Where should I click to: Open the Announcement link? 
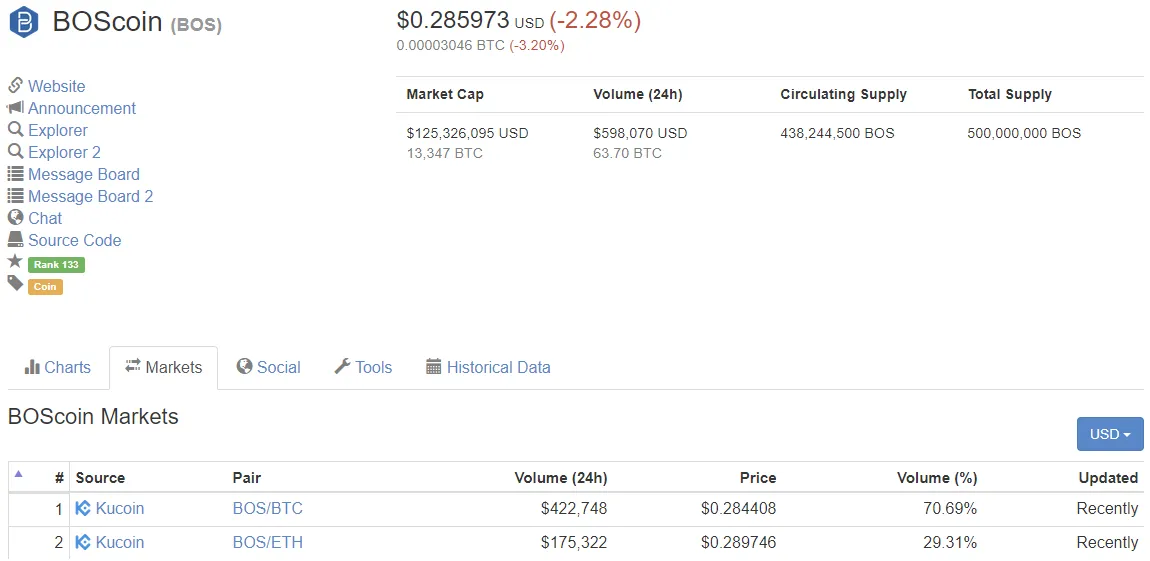click(x=82, y=108)
